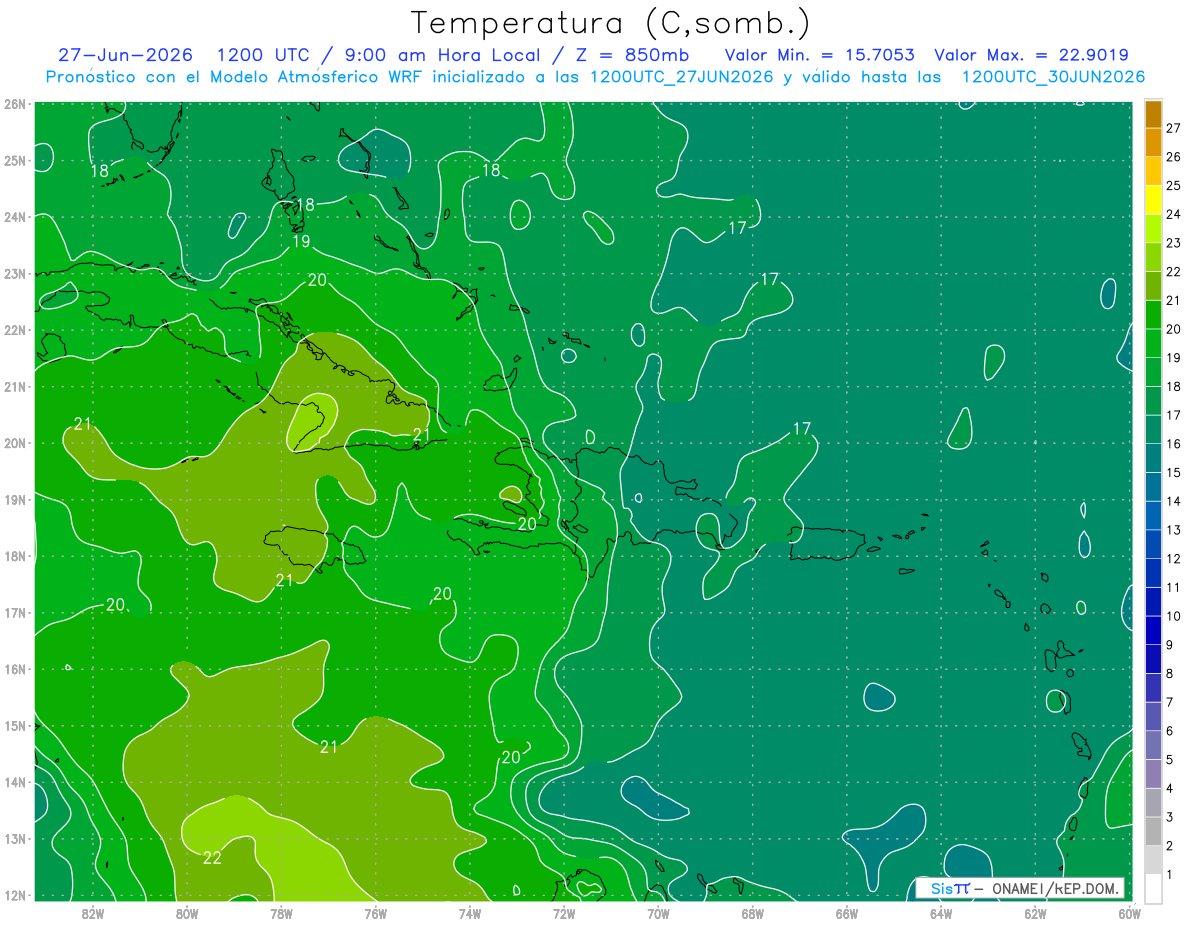Click latitude axis label "14N"
This screenshot has height=927, width=1200.
(15, 782)
